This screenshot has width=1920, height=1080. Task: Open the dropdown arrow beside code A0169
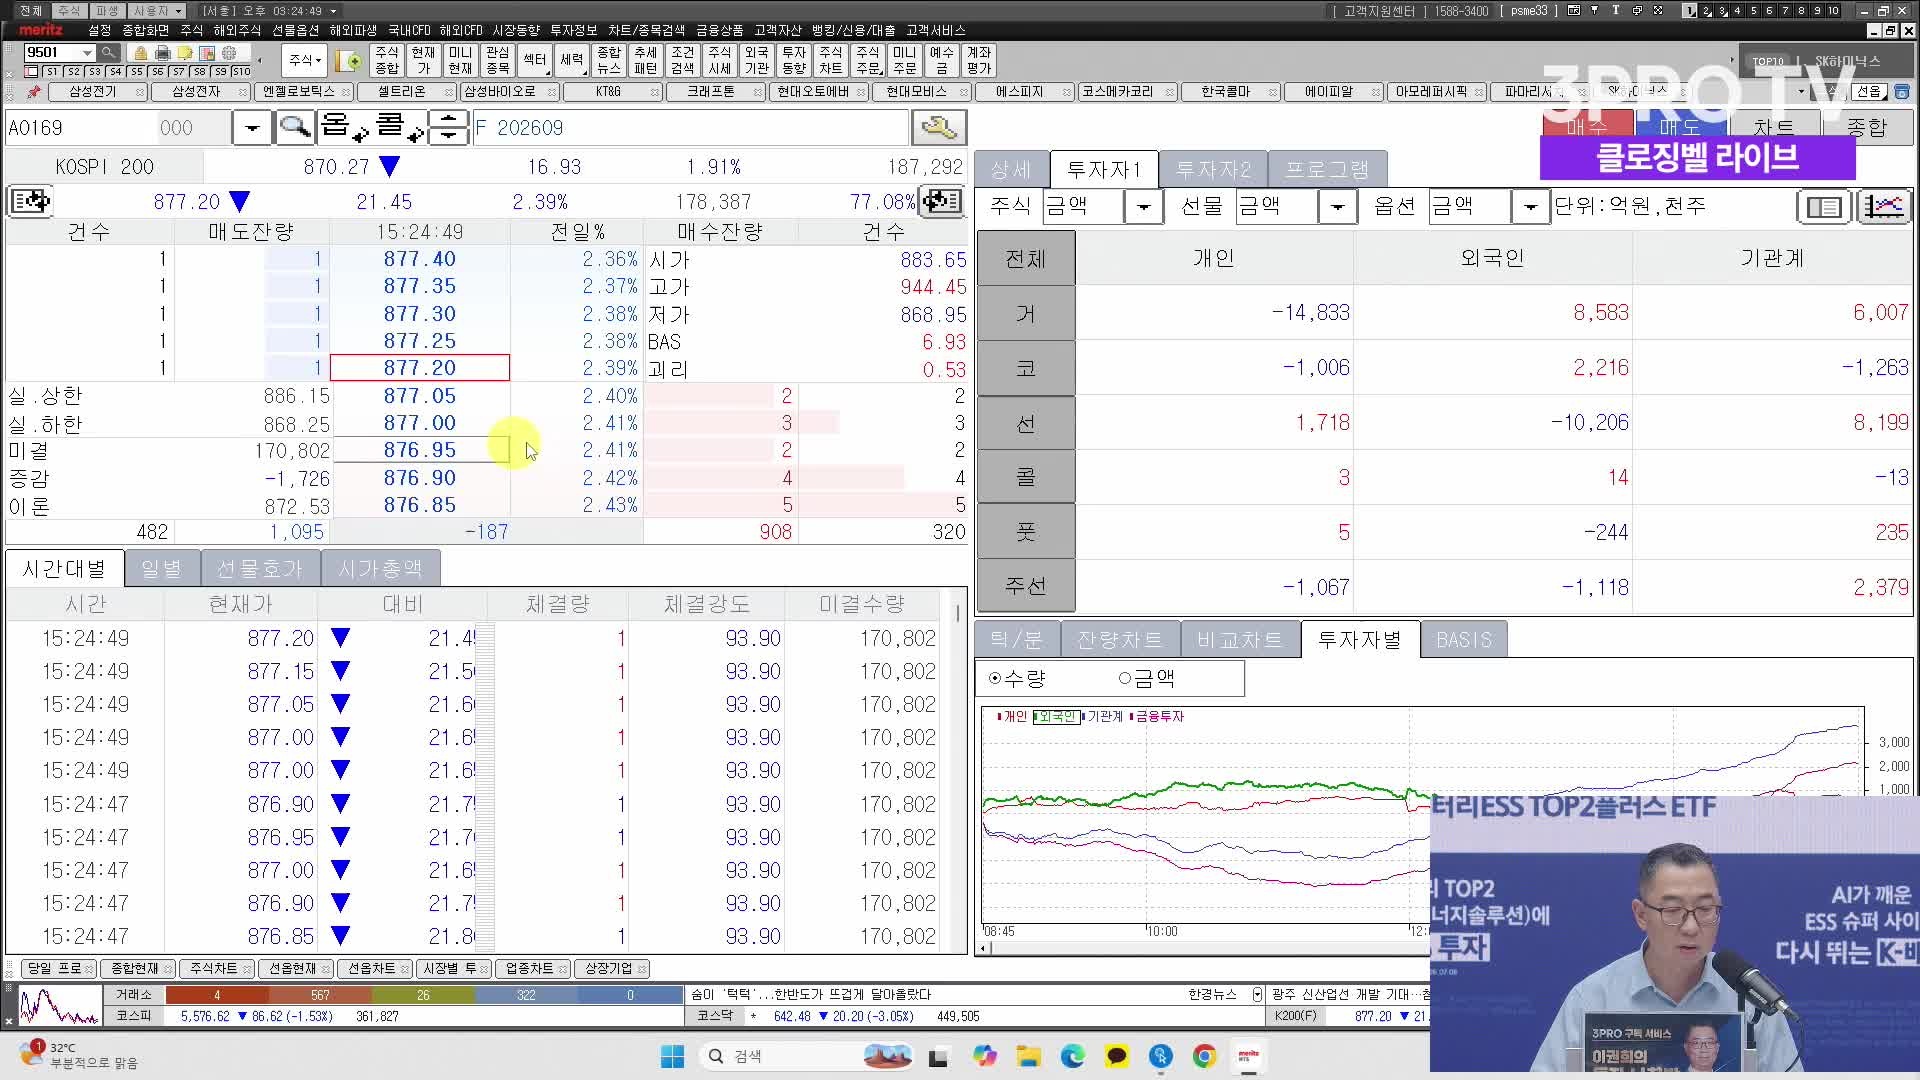point(252,128)
